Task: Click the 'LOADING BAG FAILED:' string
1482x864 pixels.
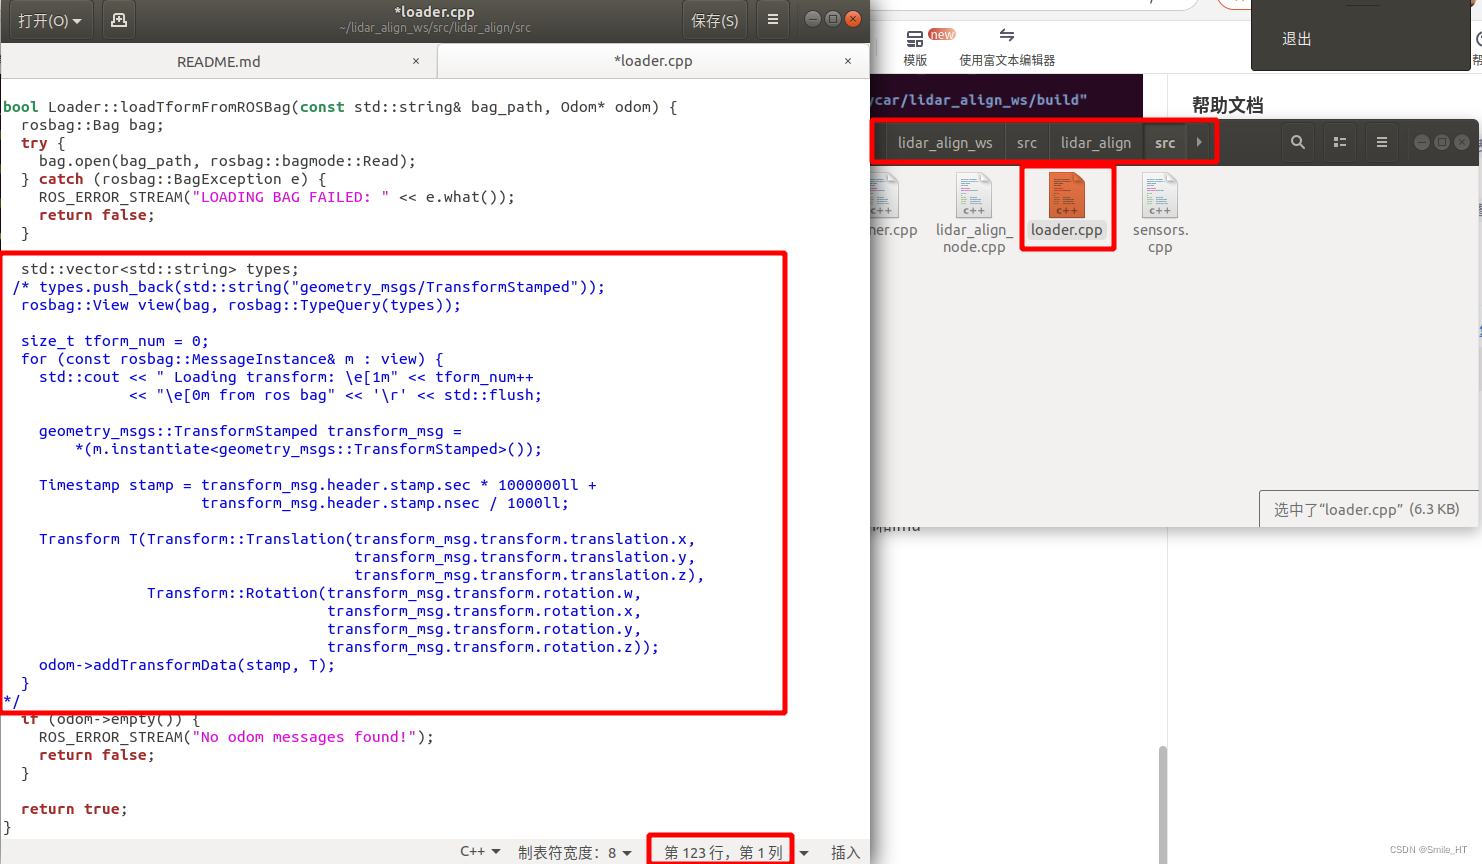Action: click(x=290, y=197)
